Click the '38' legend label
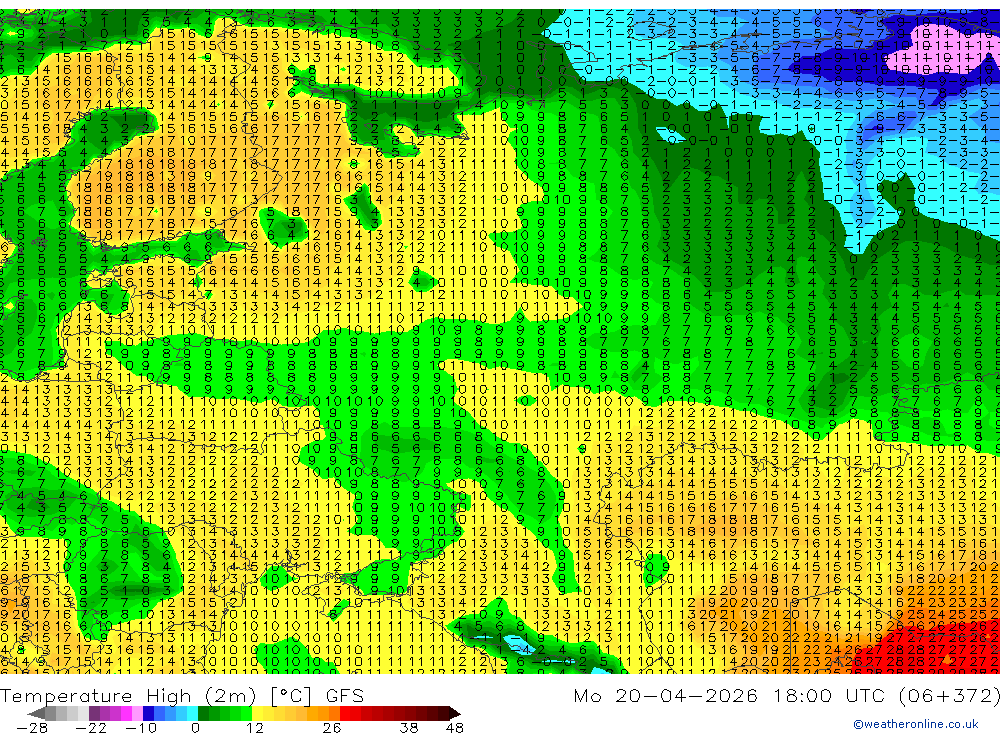The image size is (1000, 733). [x=409, y=727]
